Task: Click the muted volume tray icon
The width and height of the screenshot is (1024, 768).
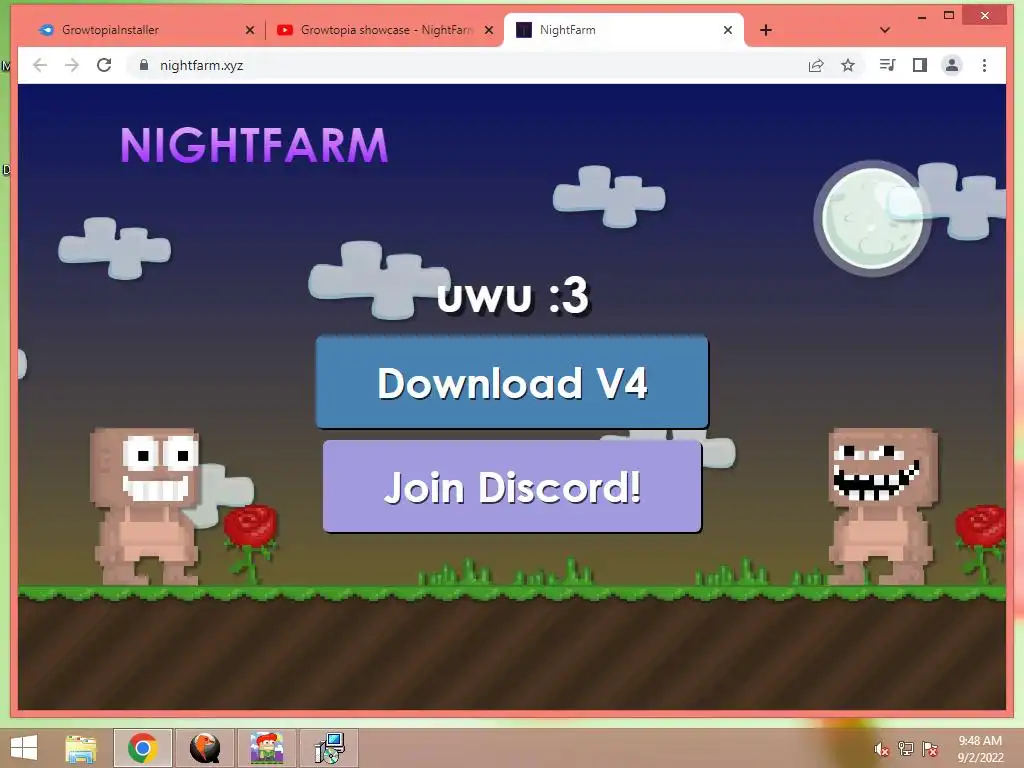Action: point(881,750)
